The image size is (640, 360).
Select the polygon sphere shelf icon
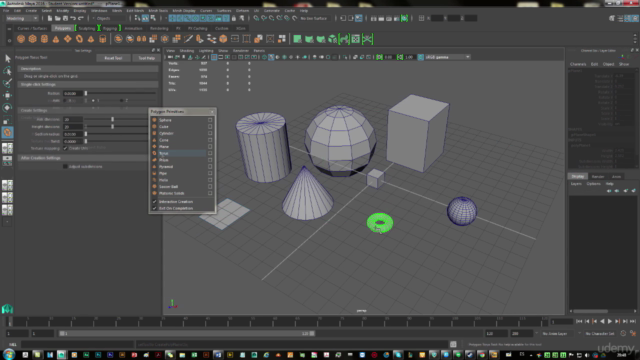coord(21,39)
